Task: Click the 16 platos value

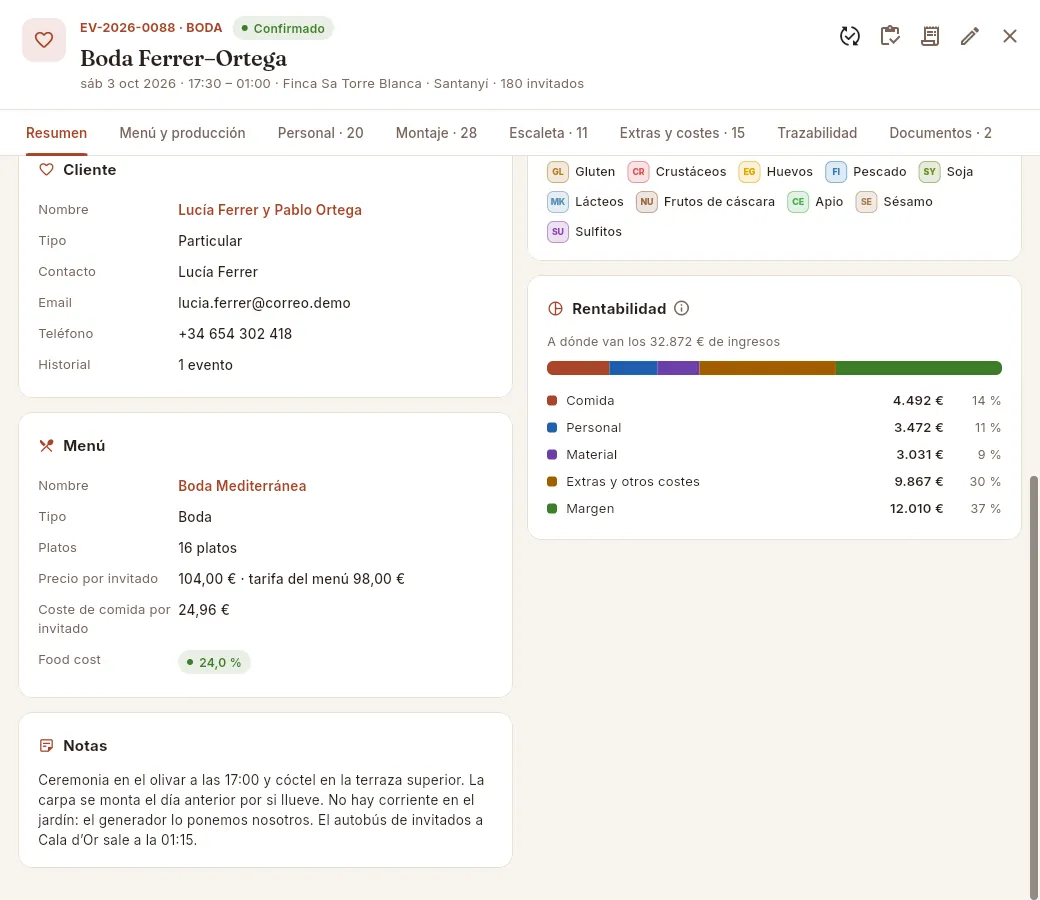Action: click(208, 548)
